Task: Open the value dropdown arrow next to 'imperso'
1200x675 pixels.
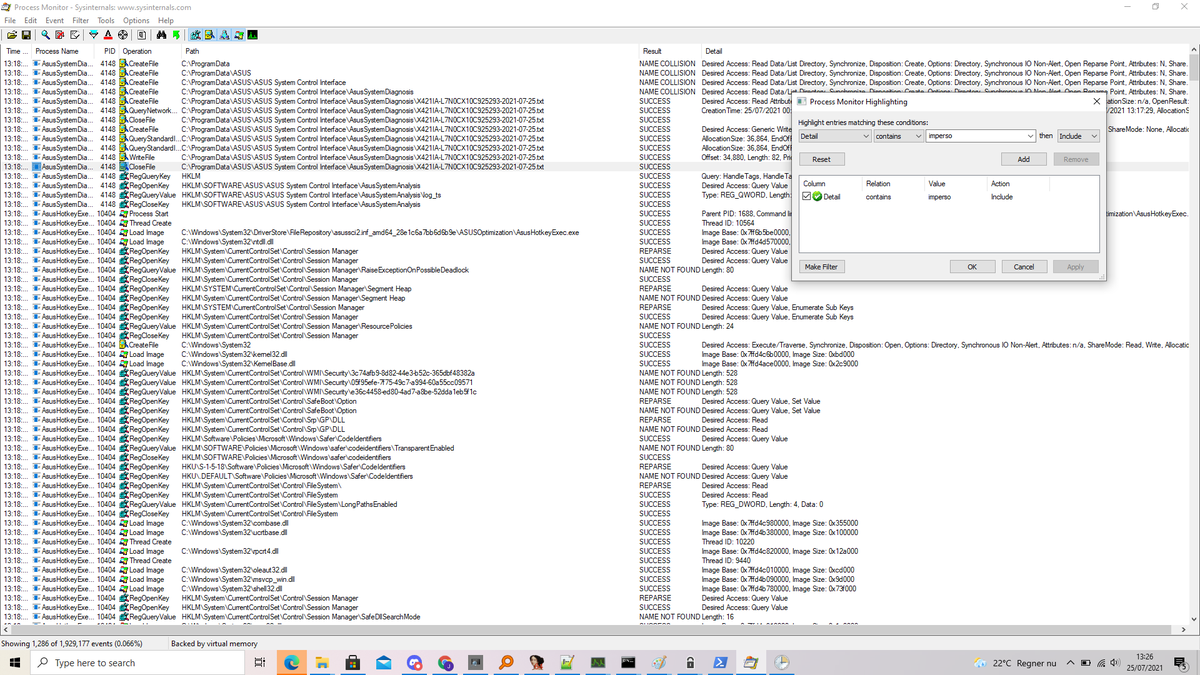Action: point(1029,136)
